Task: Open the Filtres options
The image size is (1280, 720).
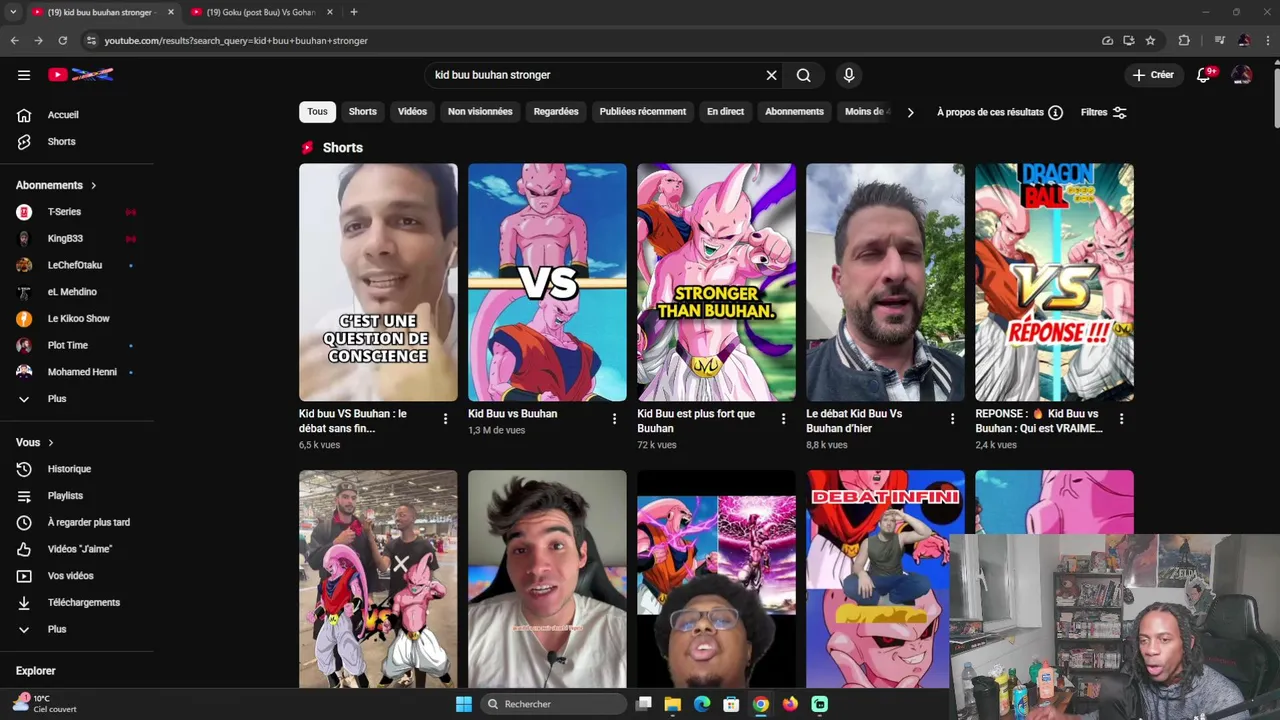Action: pos(1104,112)
